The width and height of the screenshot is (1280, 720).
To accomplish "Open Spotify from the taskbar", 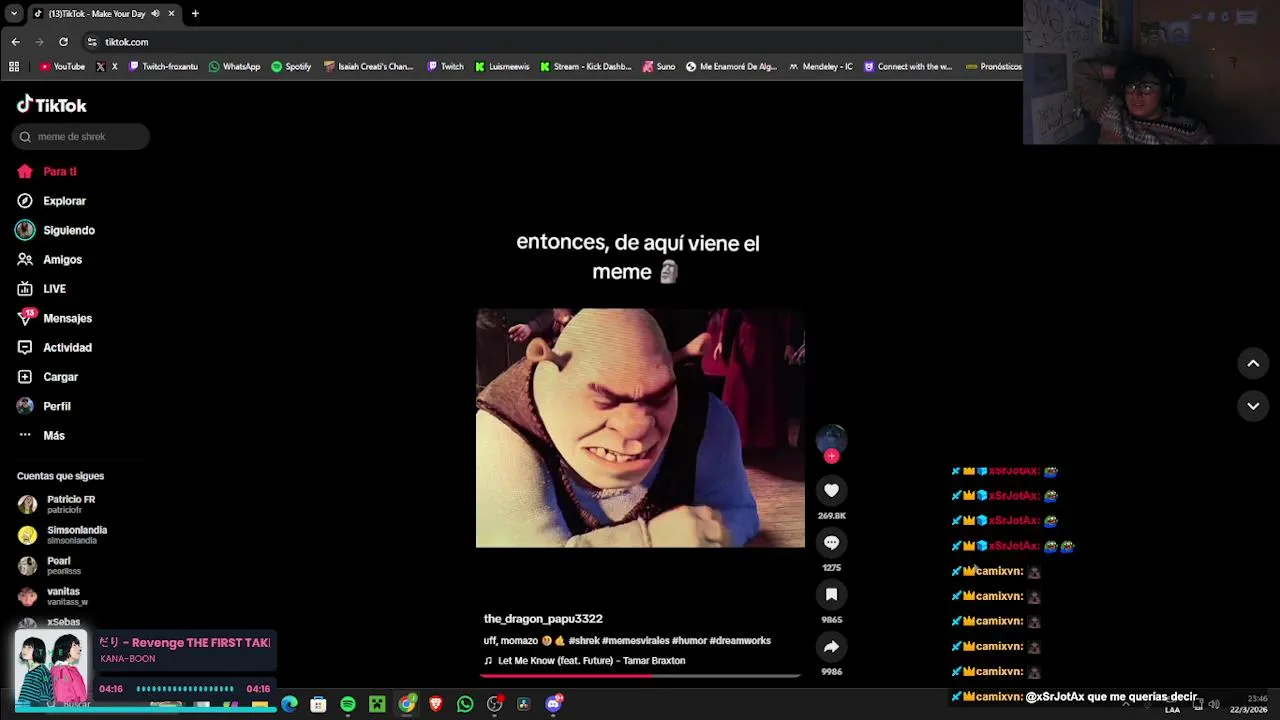I will tap(348, 704).
